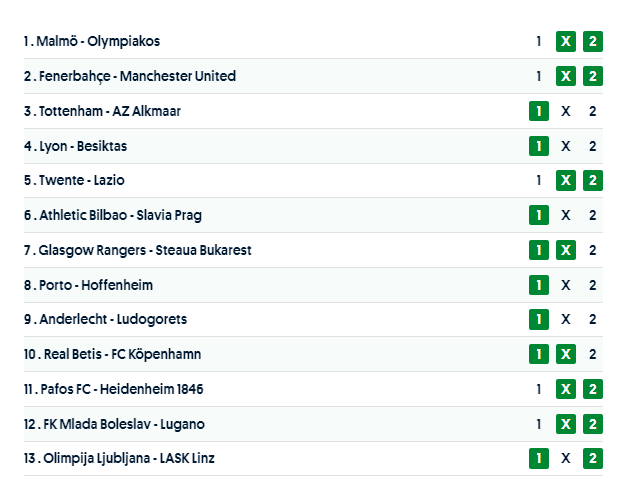
Task: Select X for Porto - Hoffenheim
Action: coord(565,285)
